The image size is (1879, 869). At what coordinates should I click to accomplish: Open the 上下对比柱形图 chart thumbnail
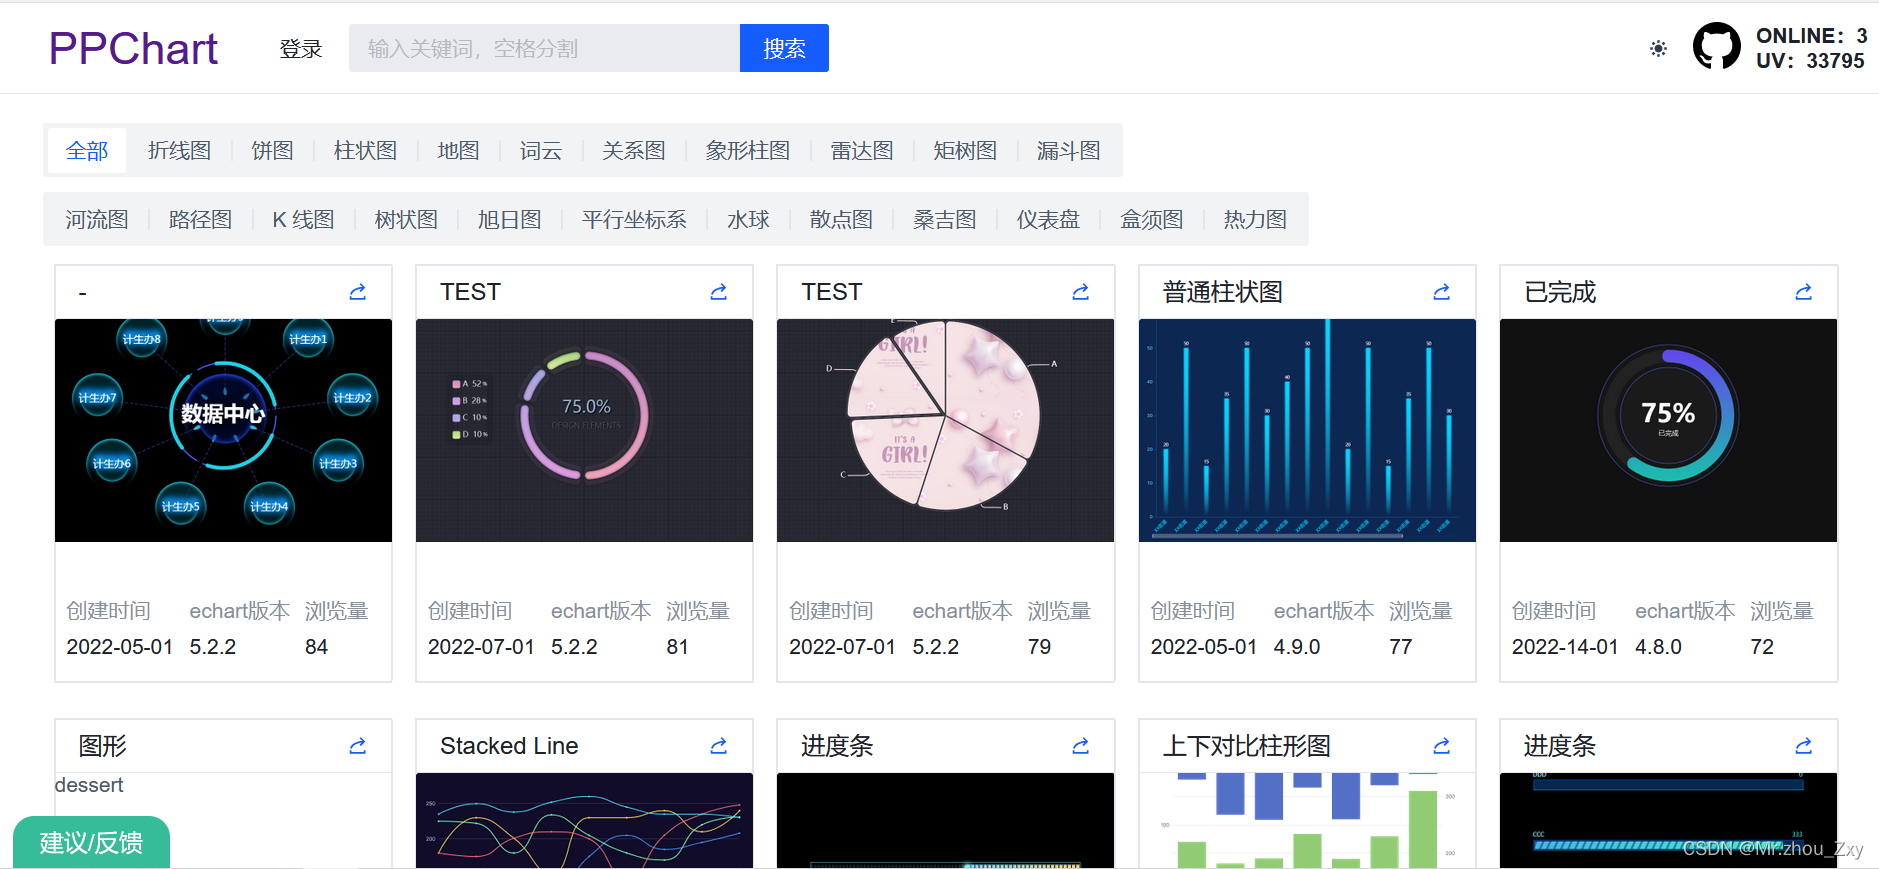(1307, 820)
